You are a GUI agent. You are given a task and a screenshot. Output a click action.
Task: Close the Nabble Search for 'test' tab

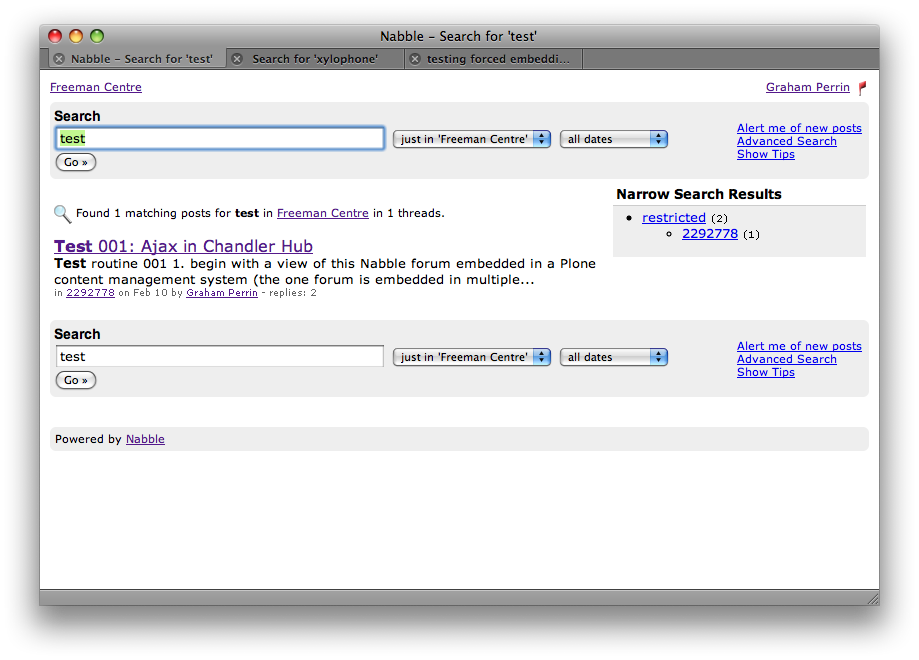[x=59, y=59]
